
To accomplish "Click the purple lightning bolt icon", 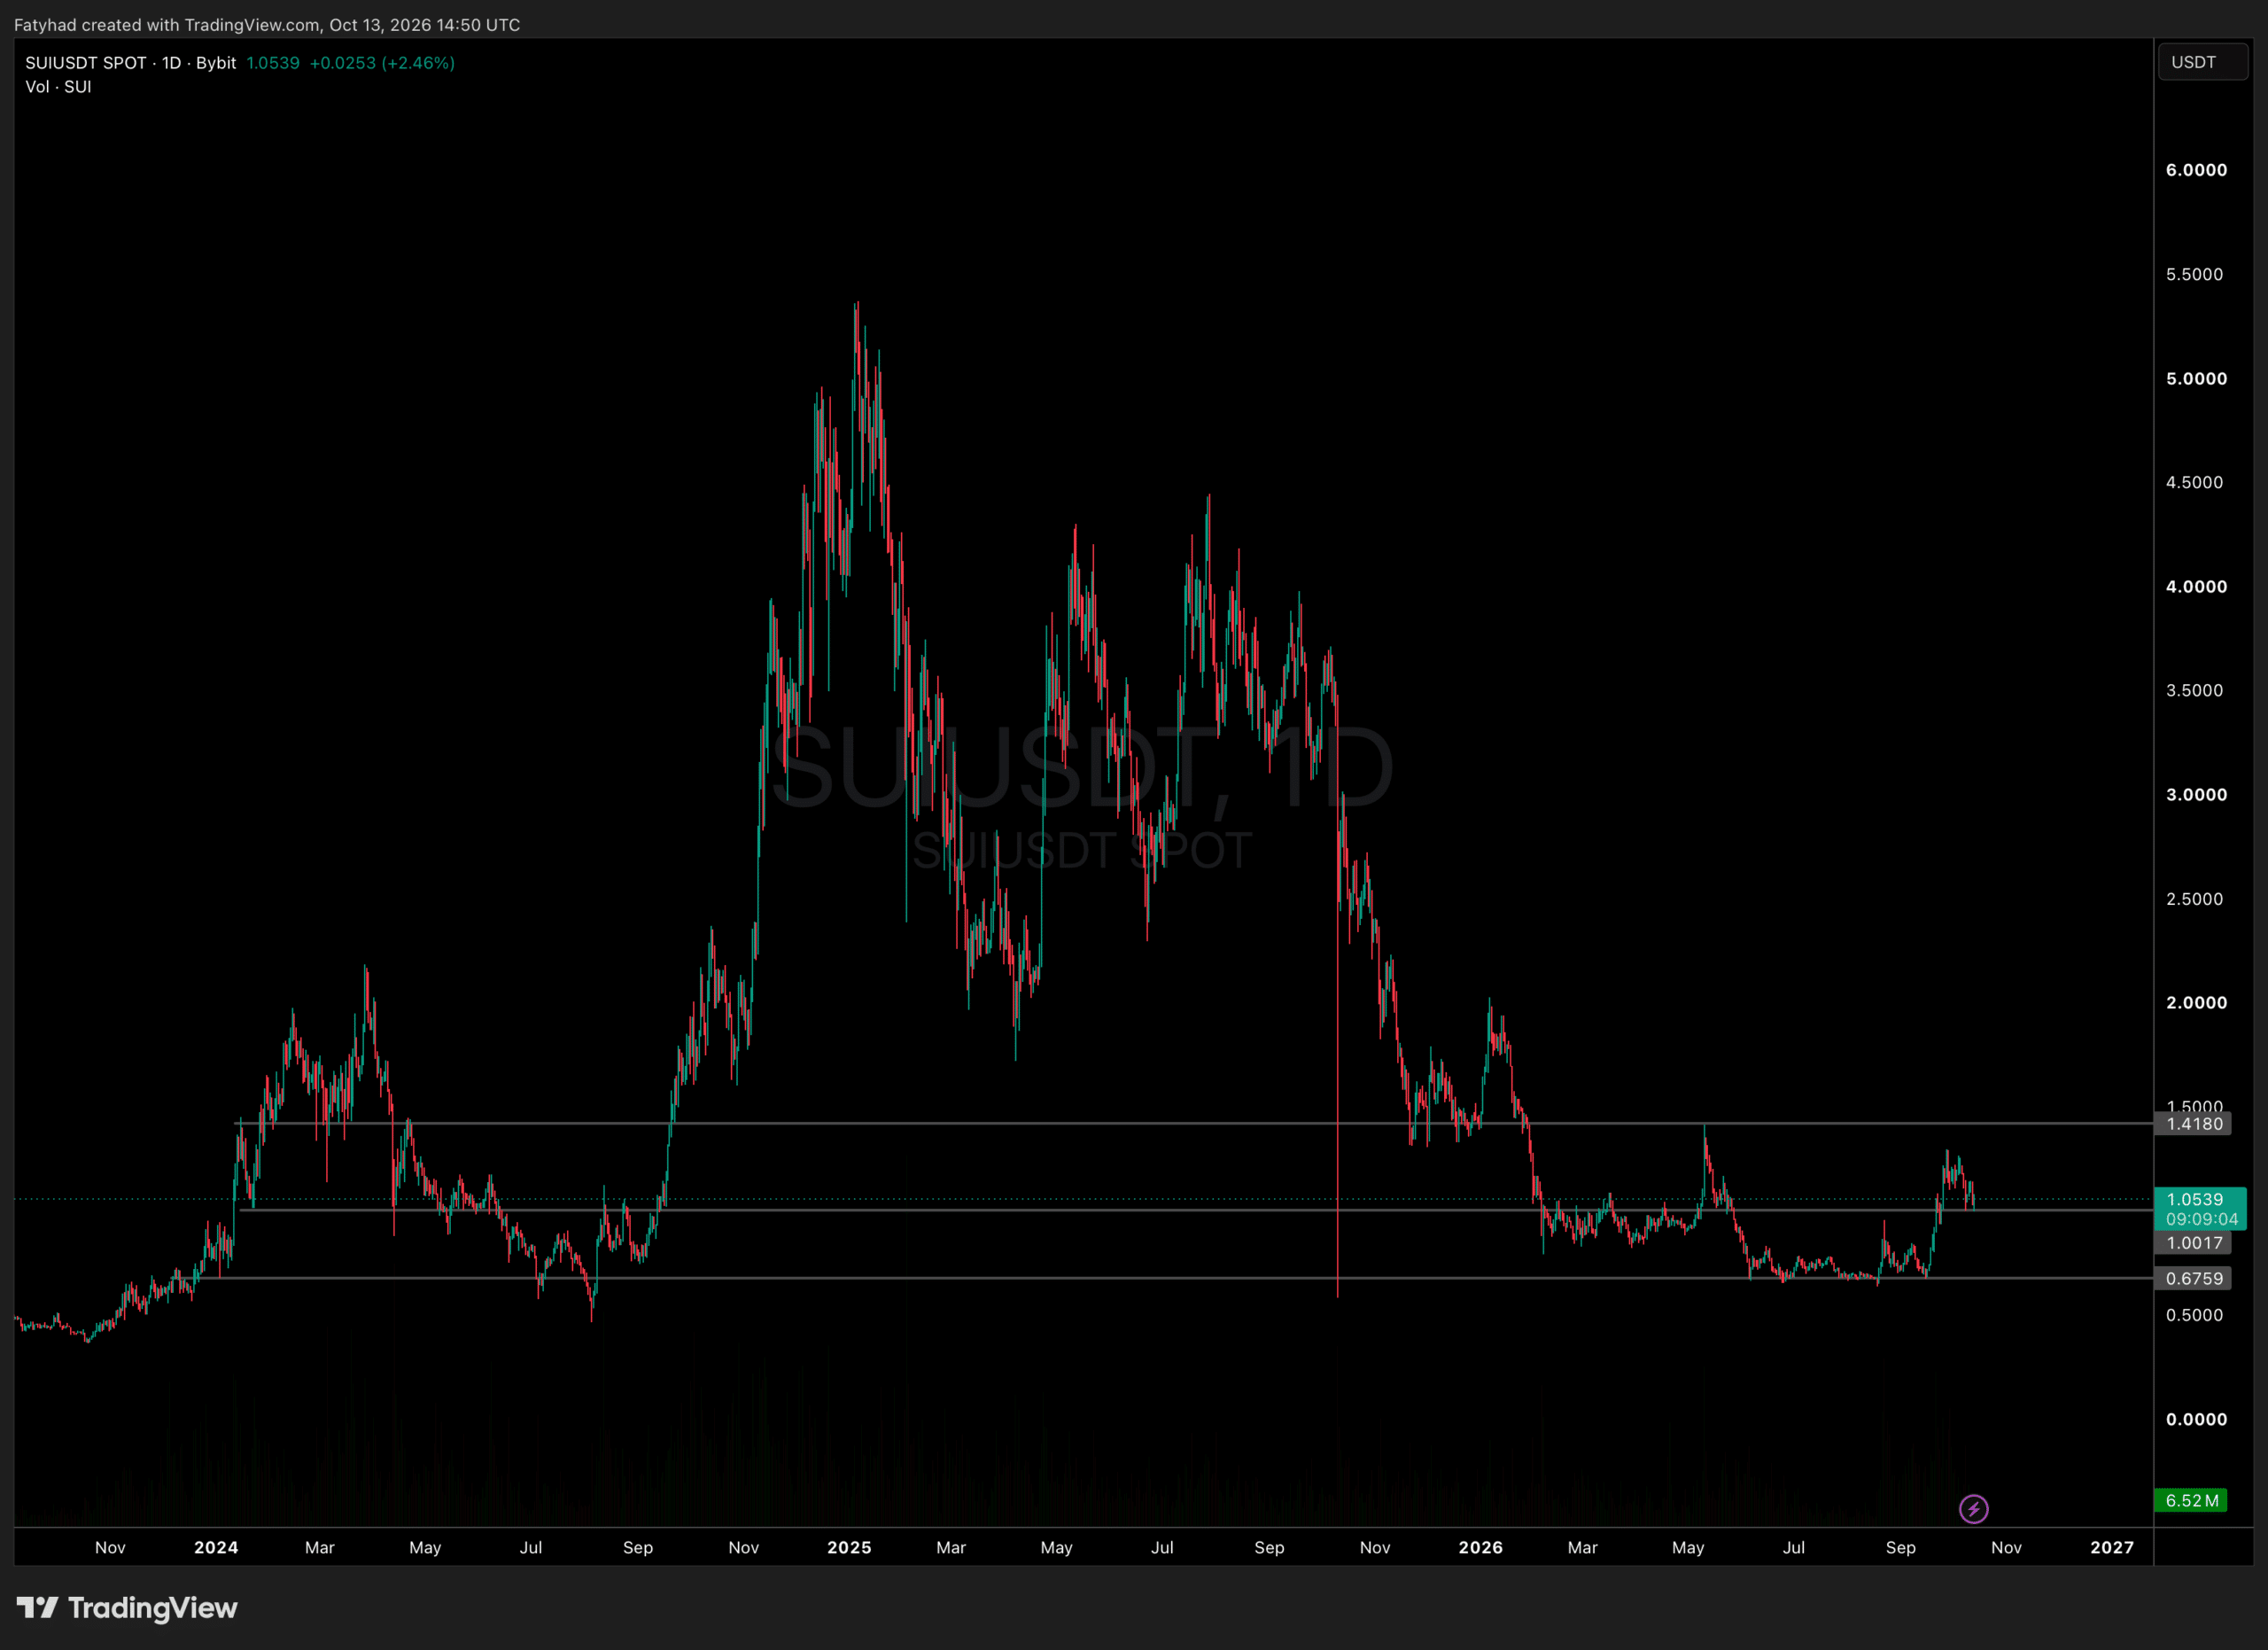I will coord(1973,1508).
